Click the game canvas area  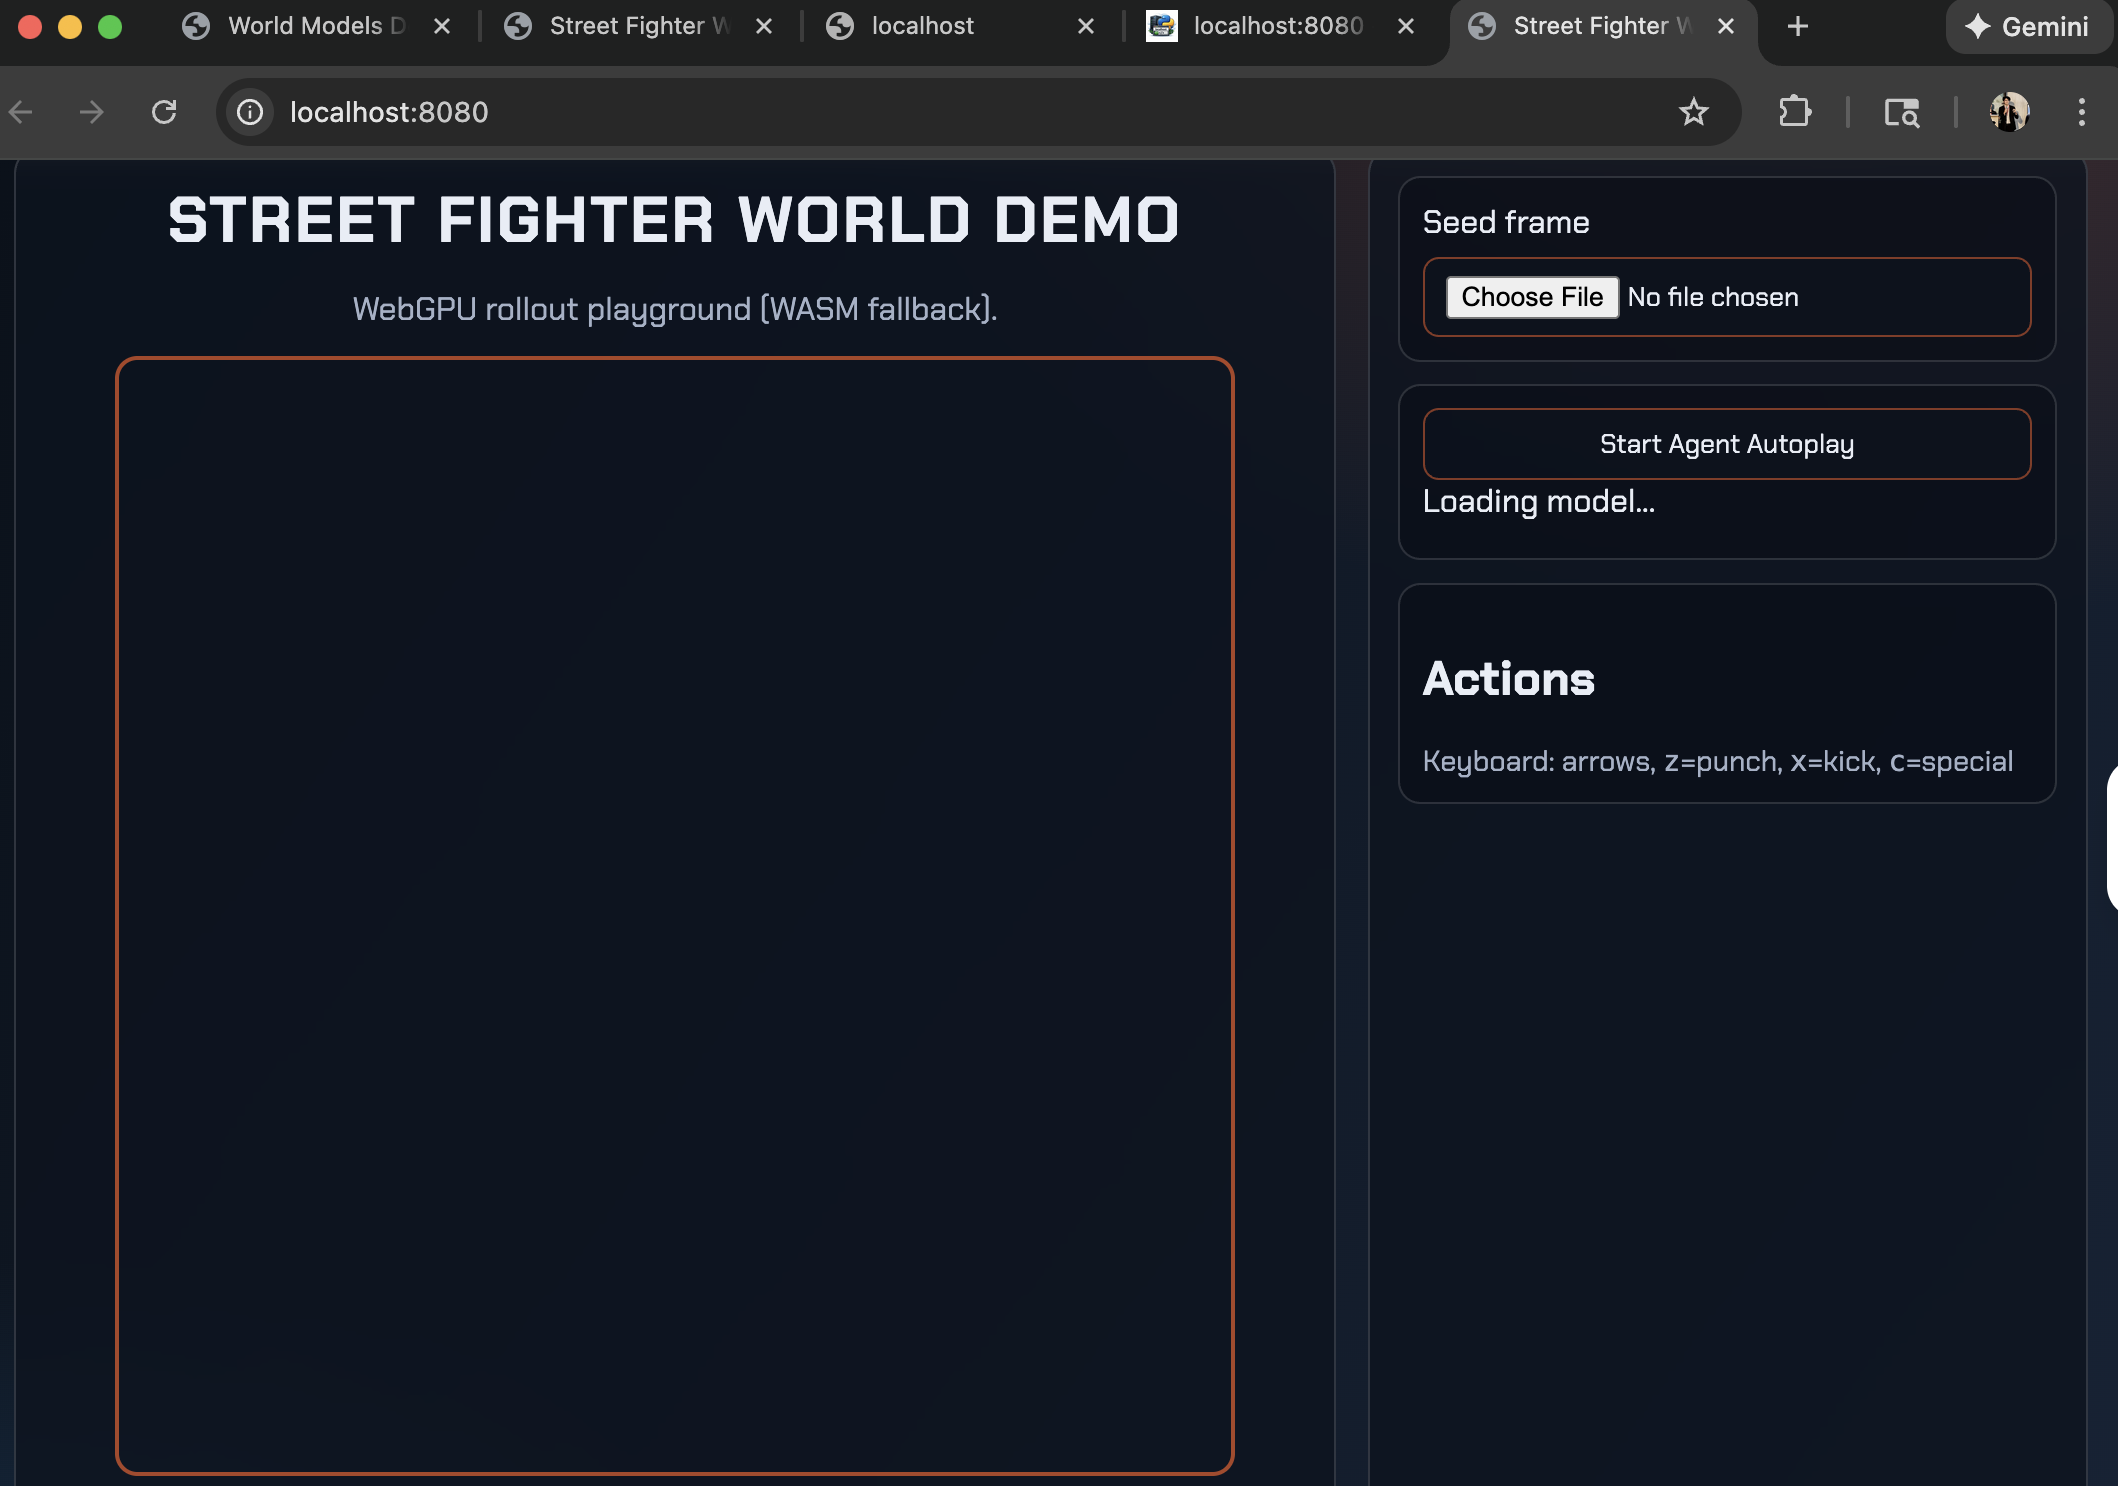(675, 915)
